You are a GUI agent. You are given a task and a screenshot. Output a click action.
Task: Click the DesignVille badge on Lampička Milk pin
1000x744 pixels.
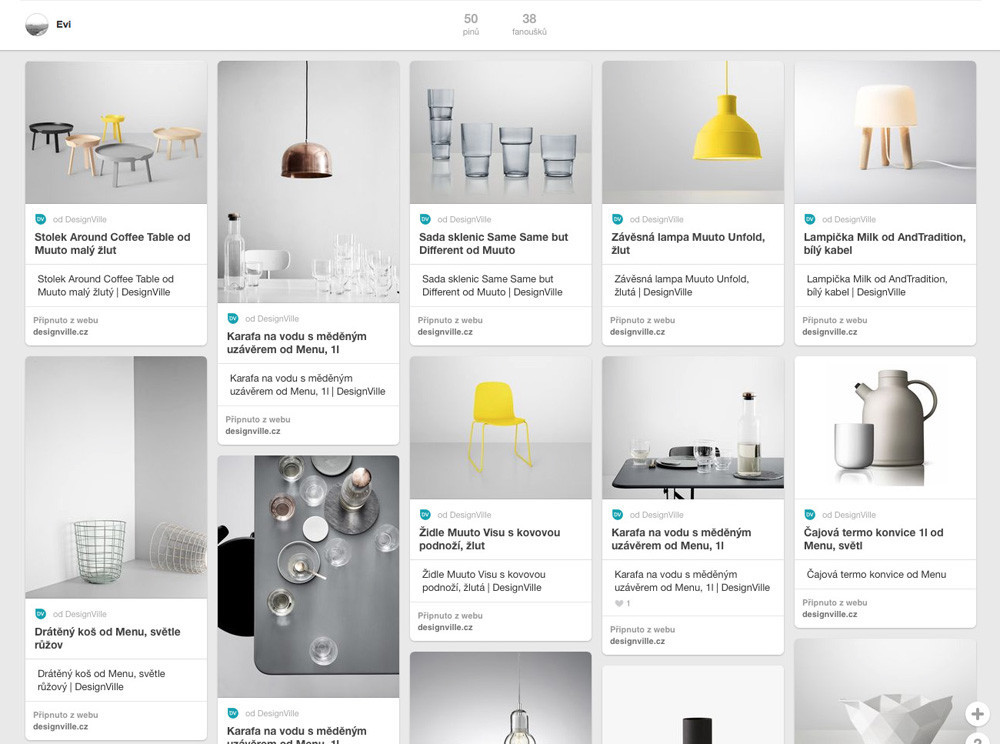[809, 219]
